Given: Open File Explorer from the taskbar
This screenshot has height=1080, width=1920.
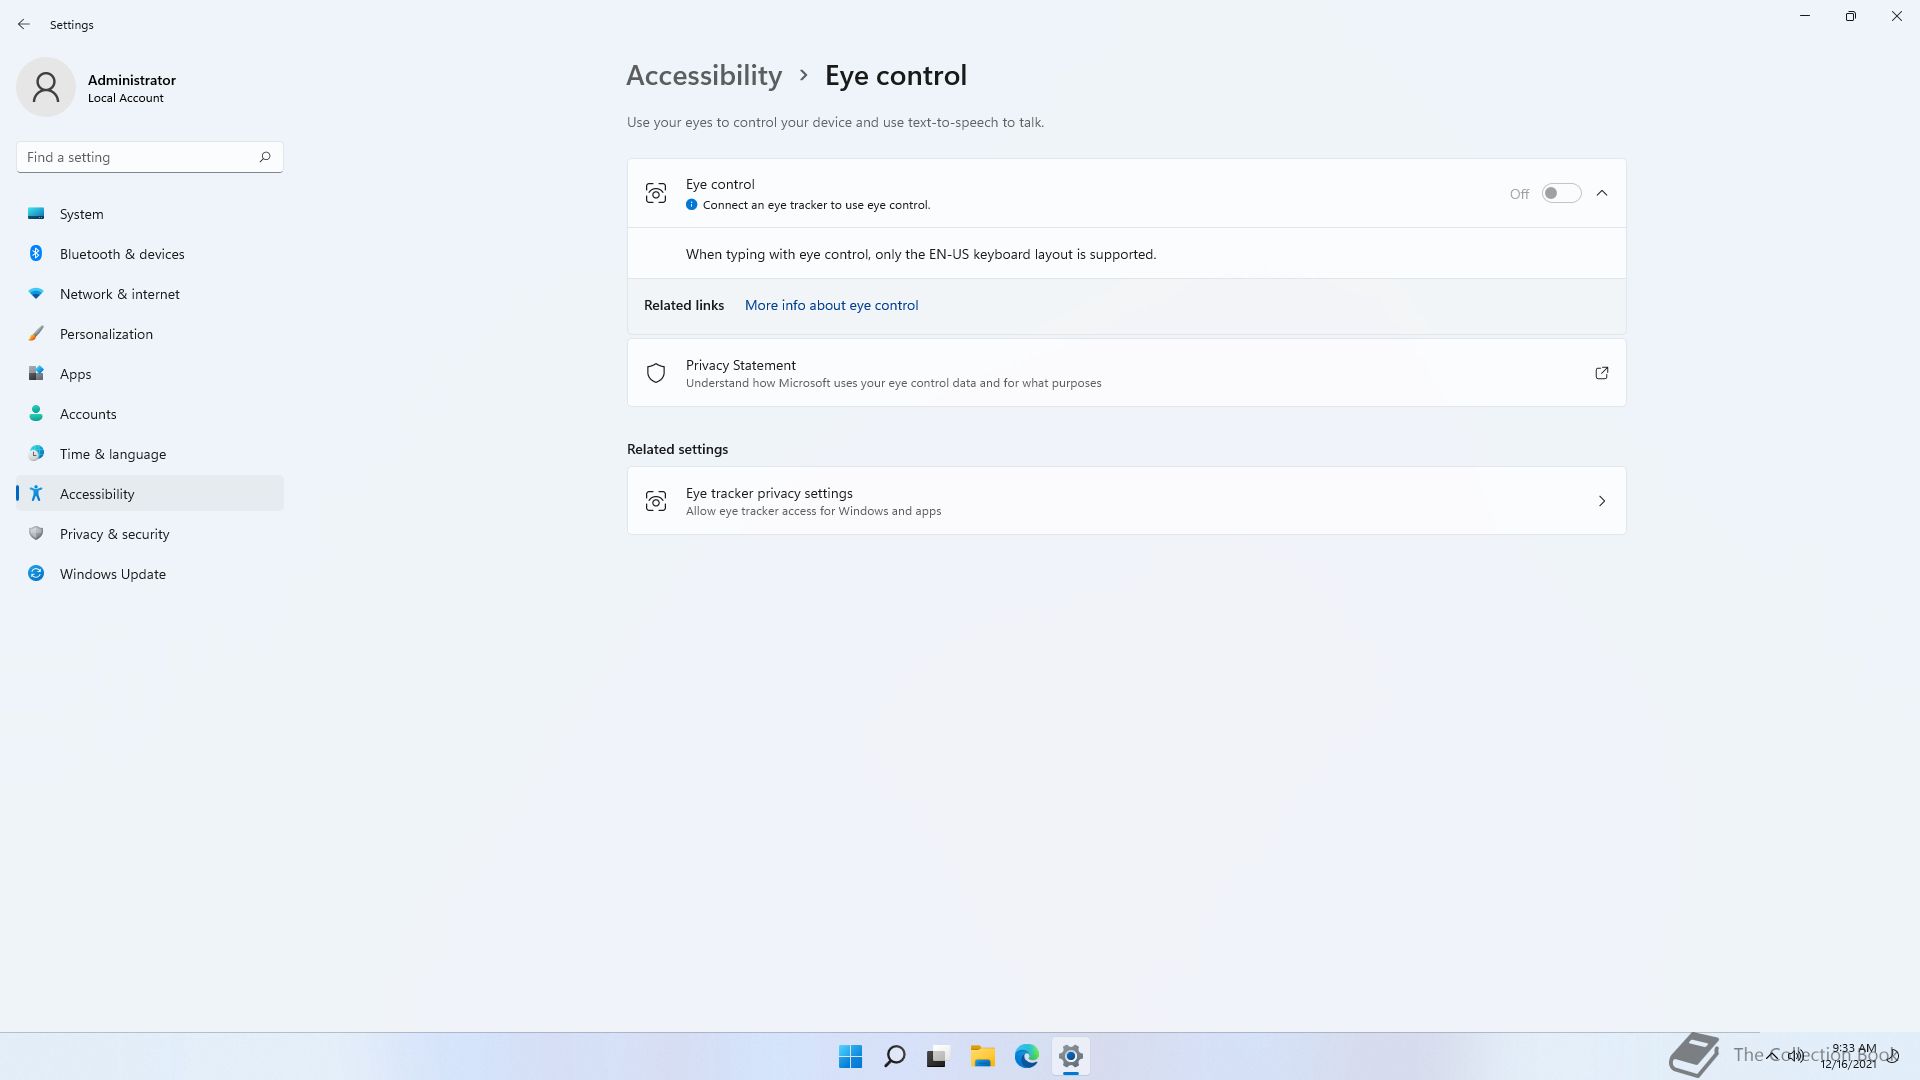Looking at the screenshot, I should point(982,1056).
